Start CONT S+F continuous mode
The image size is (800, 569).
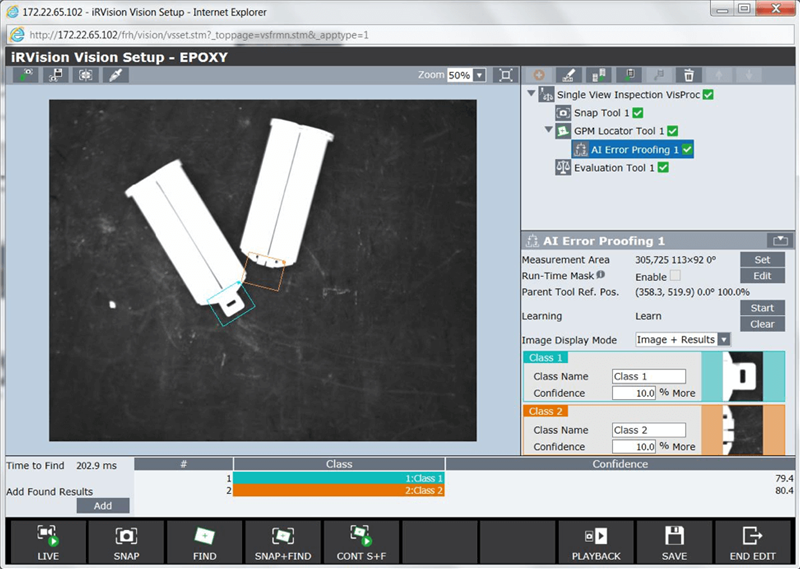click(360, 543)
